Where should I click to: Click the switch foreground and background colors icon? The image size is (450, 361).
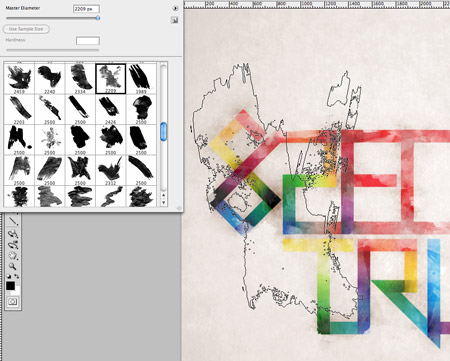click(17, 276)
